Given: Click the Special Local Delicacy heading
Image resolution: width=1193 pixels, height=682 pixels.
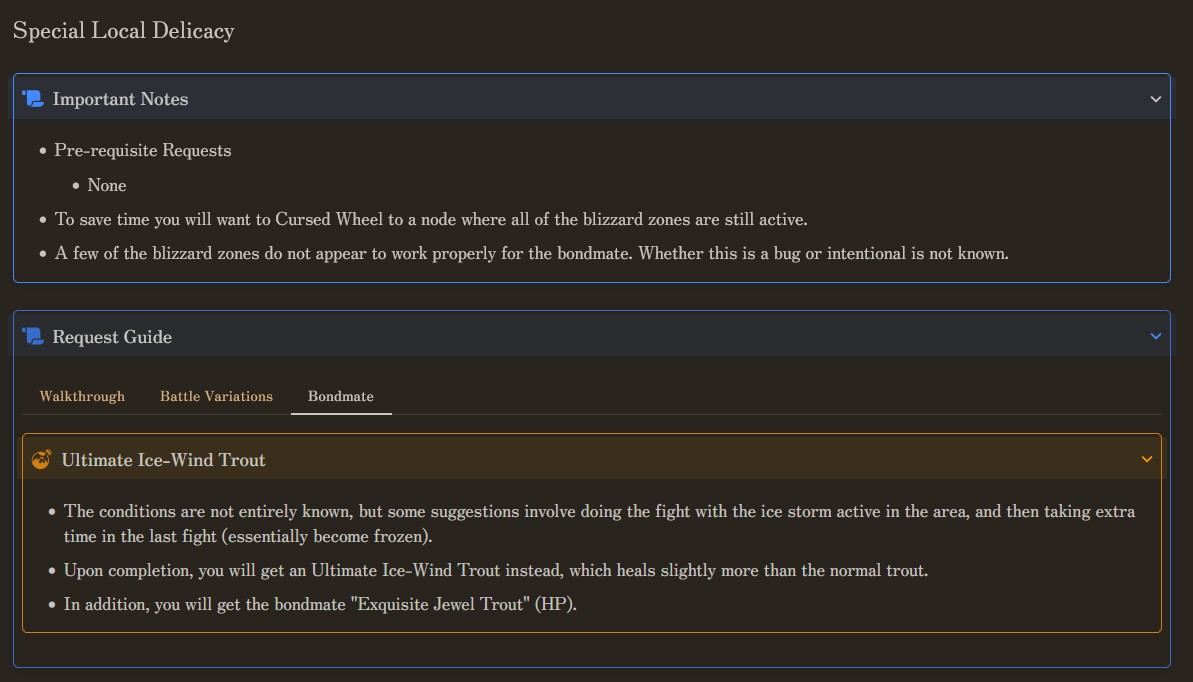Looking at the screenshot, I should 123,31.
